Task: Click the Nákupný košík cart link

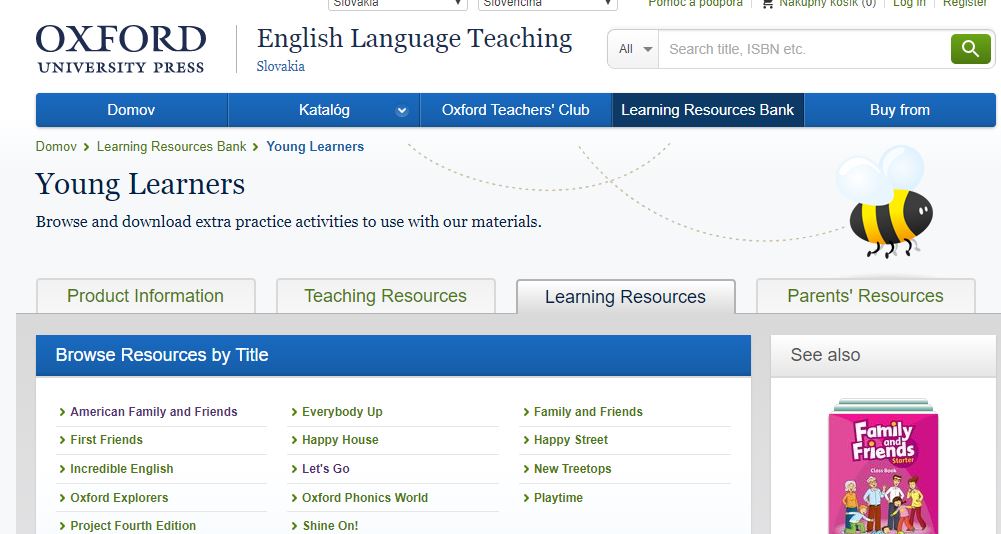Action: pyautogui.click(x=827, y=3)
